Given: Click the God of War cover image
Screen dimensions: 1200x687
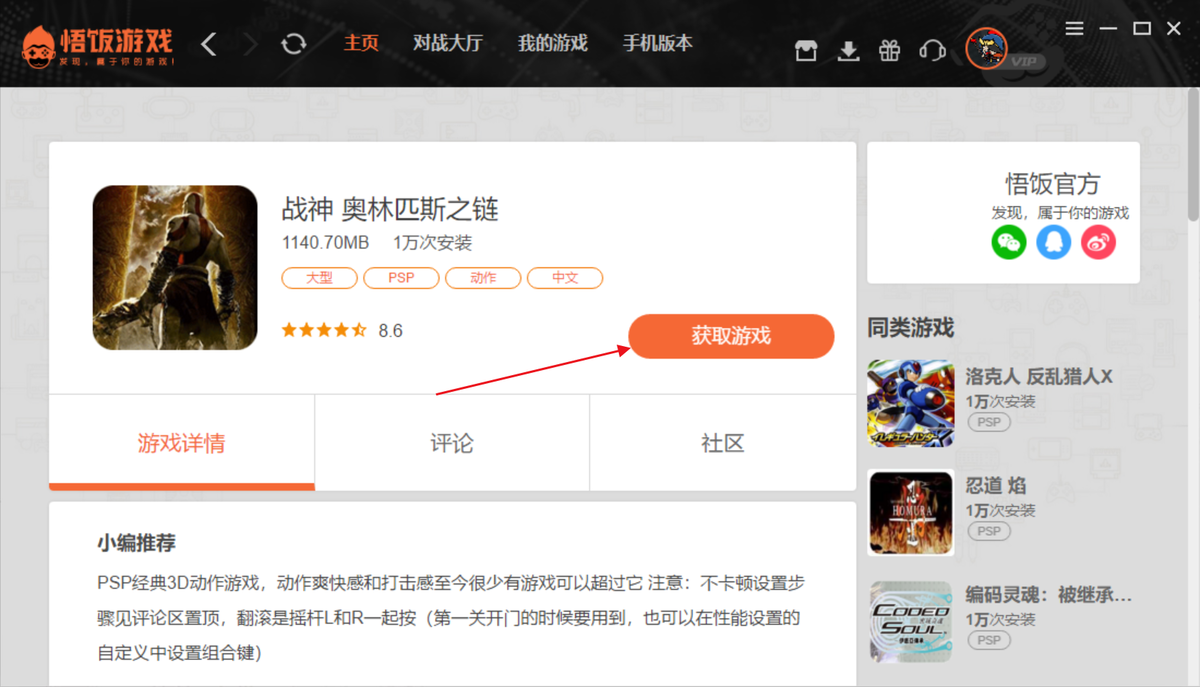Looking at the screenshot, I should point(175,267).
